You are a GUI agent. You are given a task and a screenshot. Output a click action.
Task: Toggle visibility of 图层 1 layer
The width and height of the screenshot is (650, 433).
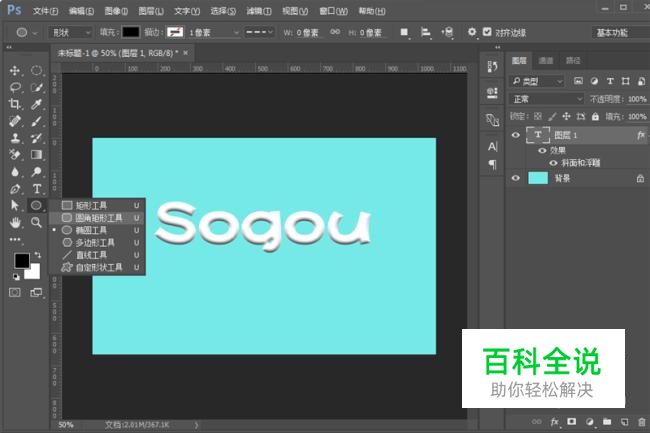516,135
